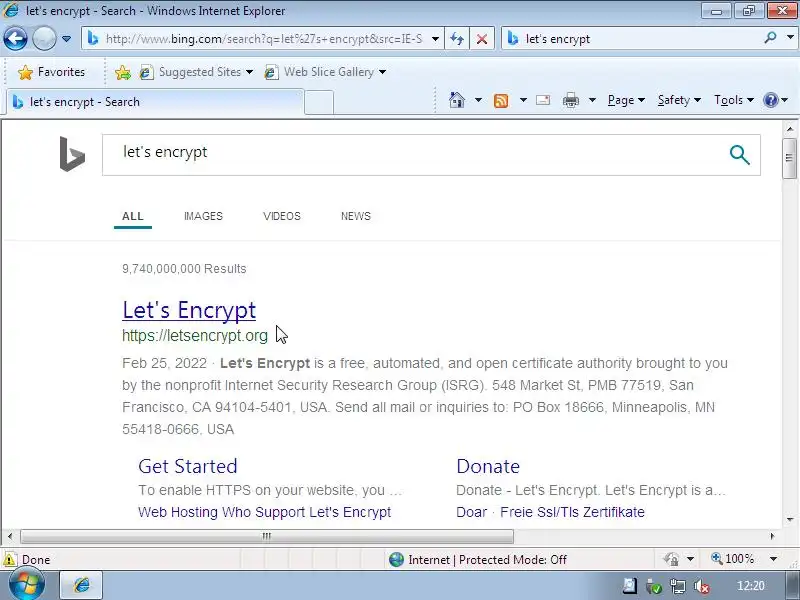Viewport: 800px width, 600px height.
Task: Open recent pages dropdown next to Forward button
Action: click(66, 39)
